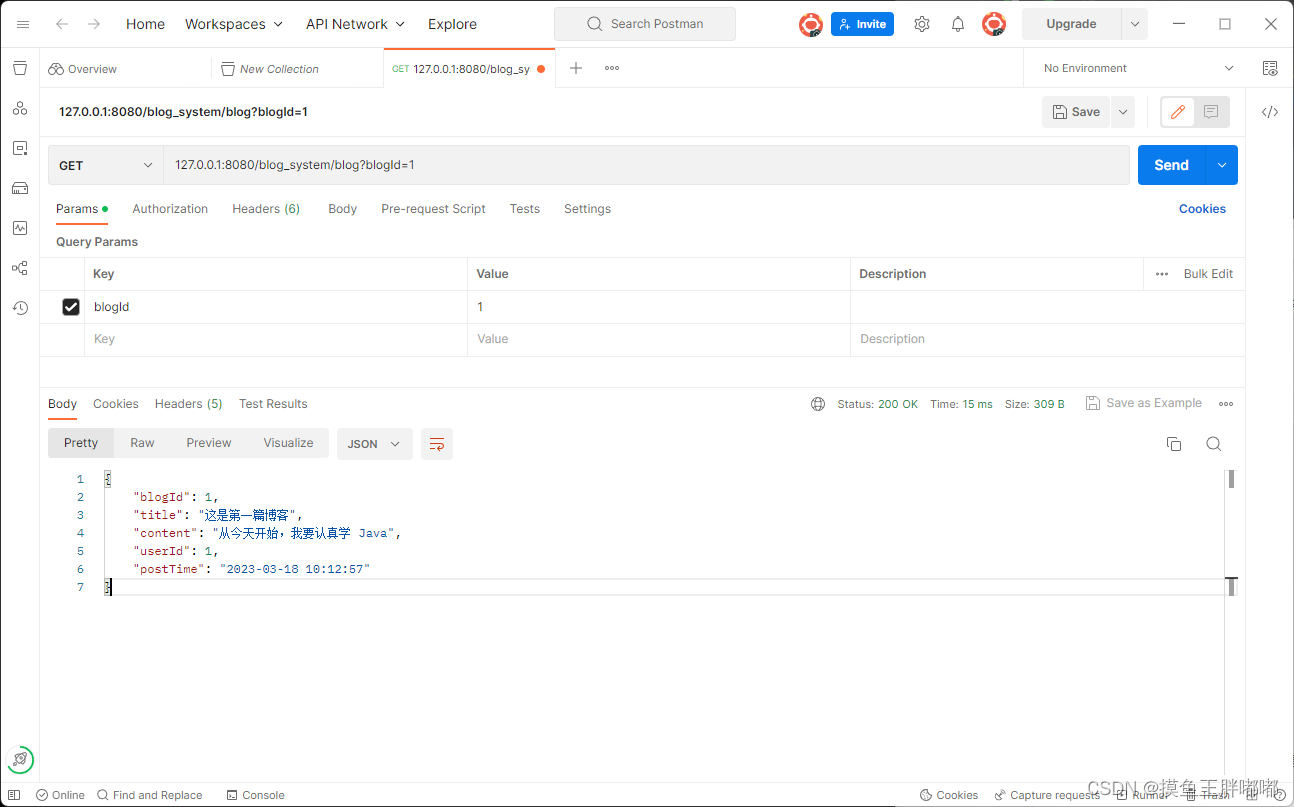Open the environment quick look icon

pyautogui.click(x=1270, y=68)
